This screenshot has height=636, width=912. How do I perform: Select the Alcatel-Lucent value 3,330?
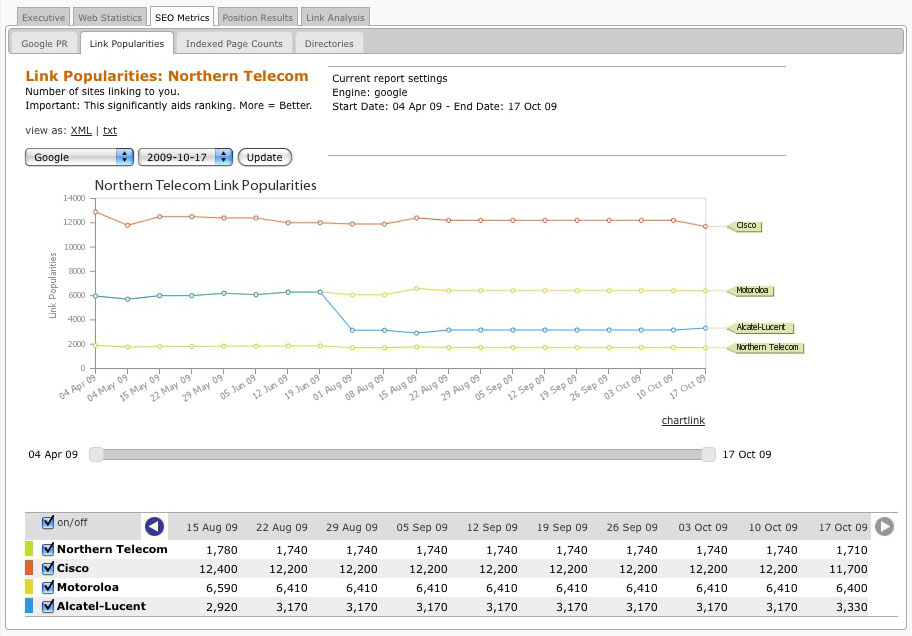[852, 607]
